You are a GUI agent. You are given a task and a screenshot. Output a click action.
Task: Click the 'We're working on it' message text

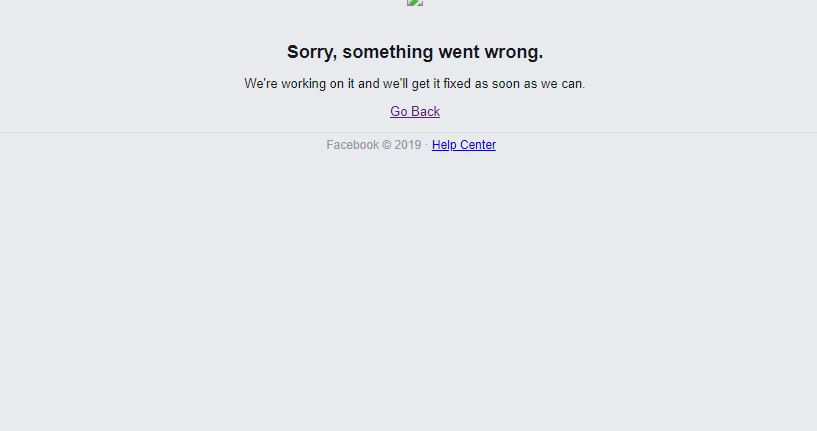[x=415, y=84]
